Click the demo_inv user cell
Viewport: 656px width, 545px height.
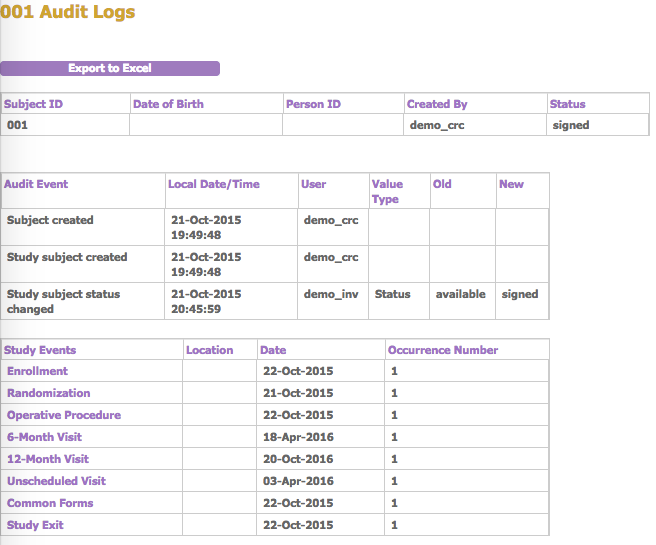330,294
